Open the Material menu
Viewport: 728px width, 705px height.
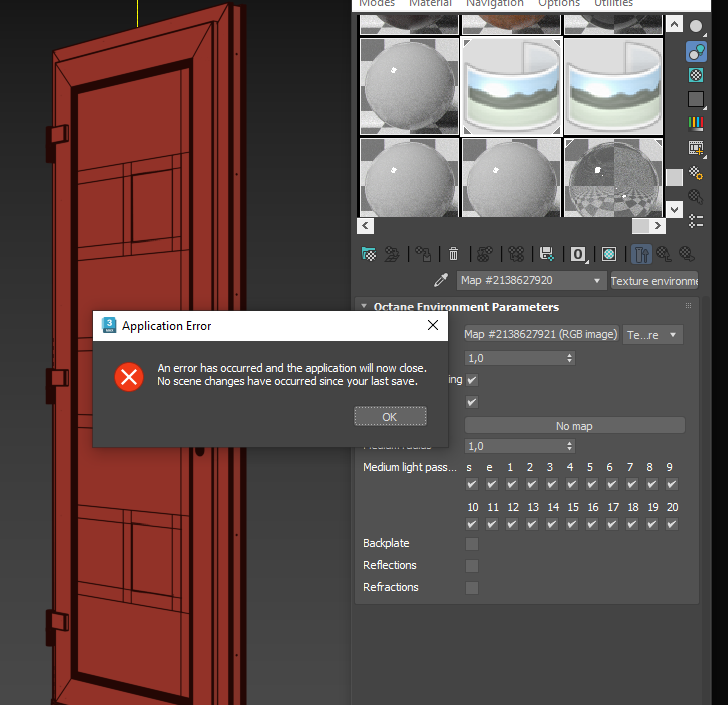click(430, 3)
